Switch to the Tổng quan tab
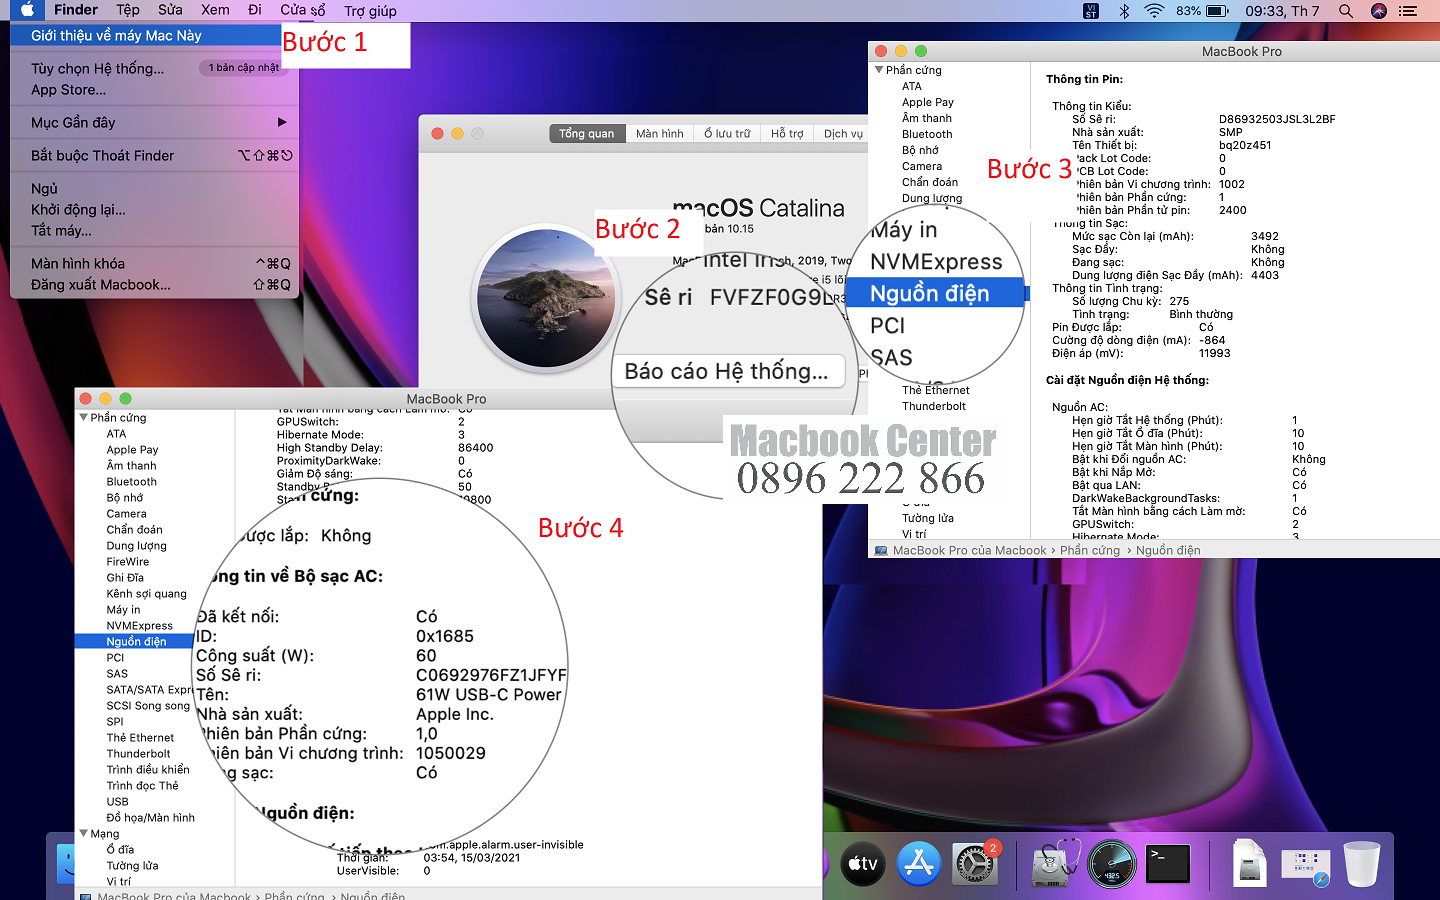 587,133
